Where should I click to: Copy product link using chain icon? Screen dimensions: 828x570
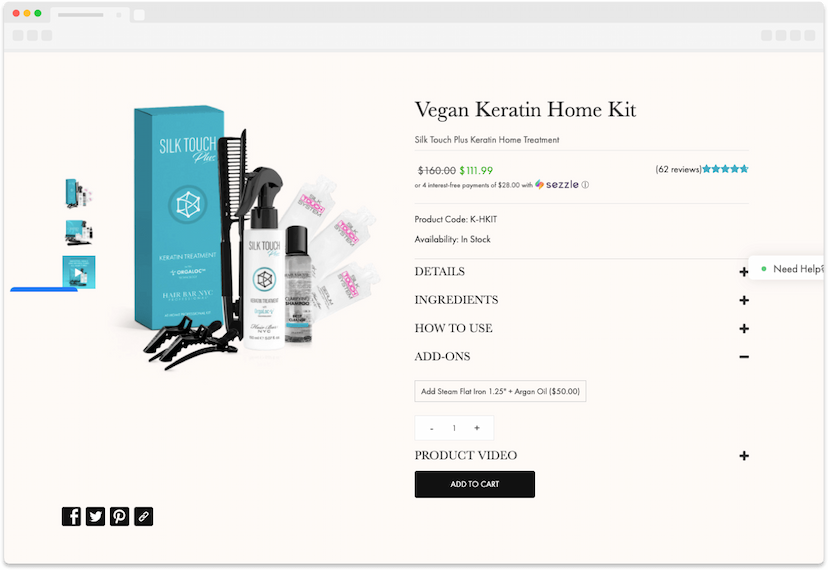point(144,516)
